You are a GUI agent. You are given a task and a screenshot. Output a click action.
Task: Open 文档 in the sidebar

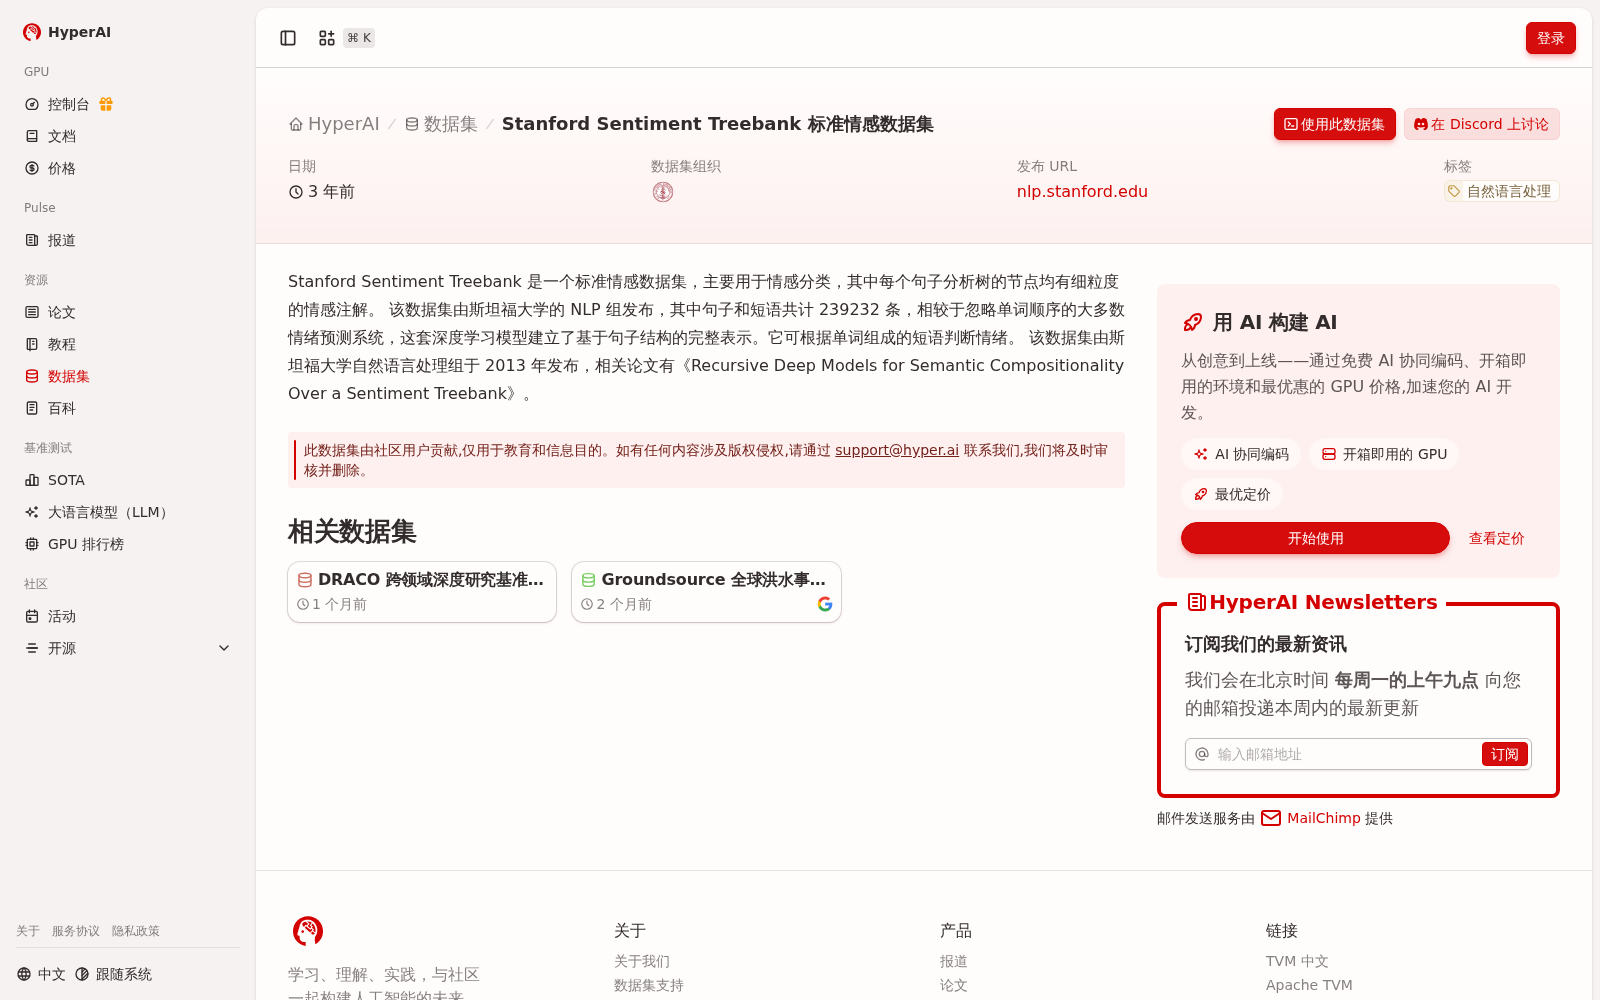[50, 136]
